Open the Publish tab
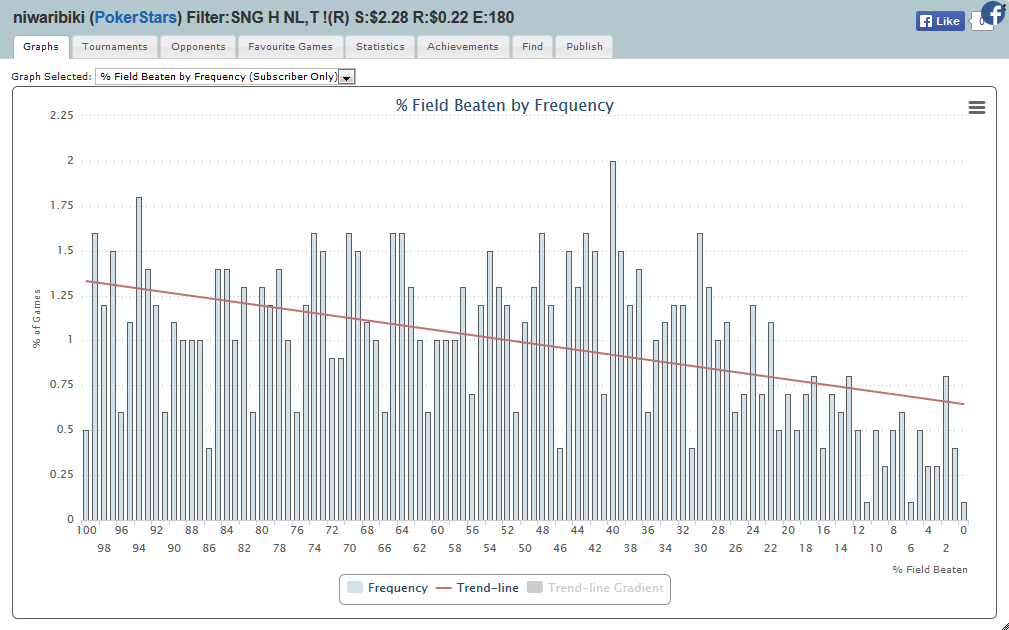Viewport: 1009px width, 630px height. pyautogui.click(x=584, y=47)
